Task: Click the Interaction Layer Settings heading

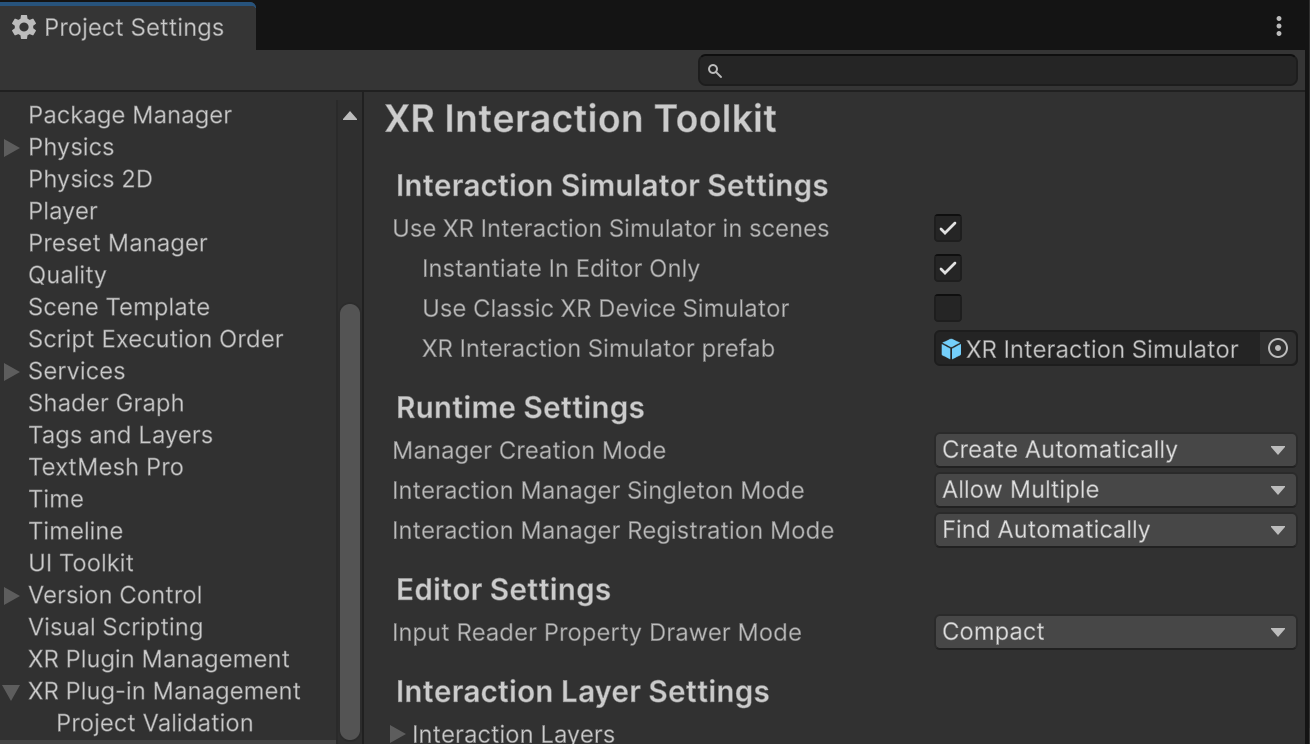Action: click(583, 692)
